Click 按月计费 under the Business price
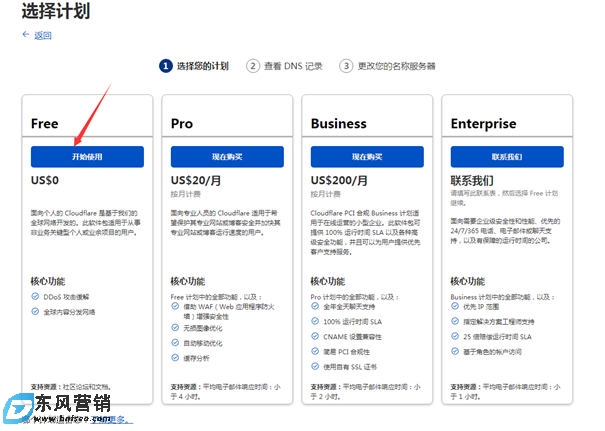Image resolution: width=605 pixels, height=431 pixels. 326,194
